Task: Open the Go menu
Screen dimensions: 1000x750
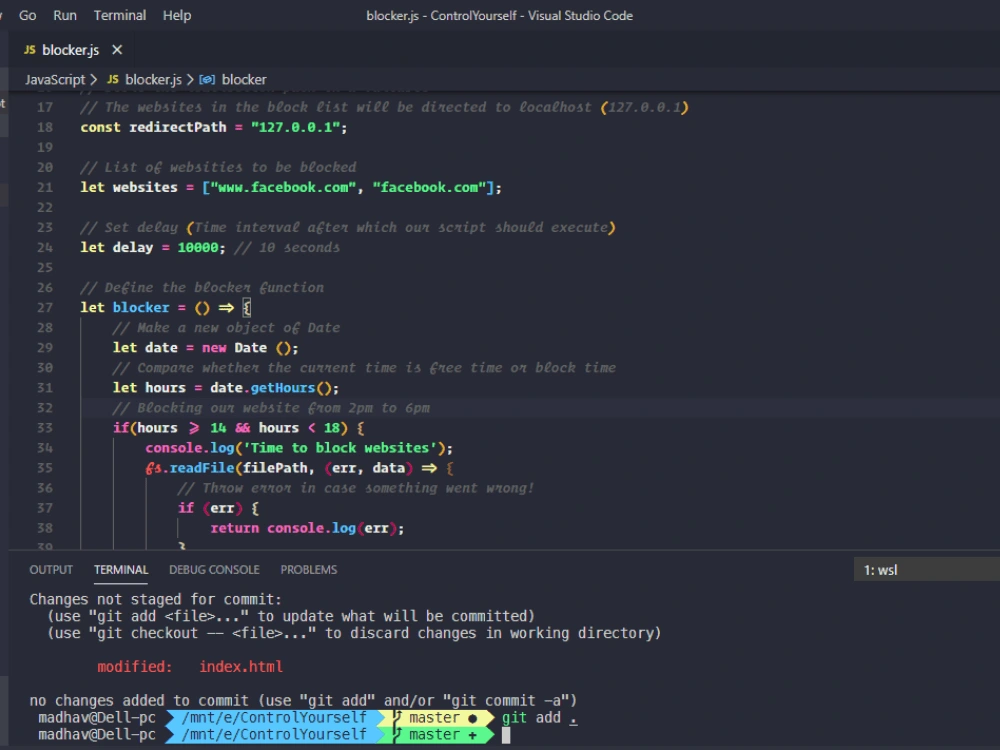Action: pyautogui.click(x=27, y=15)
